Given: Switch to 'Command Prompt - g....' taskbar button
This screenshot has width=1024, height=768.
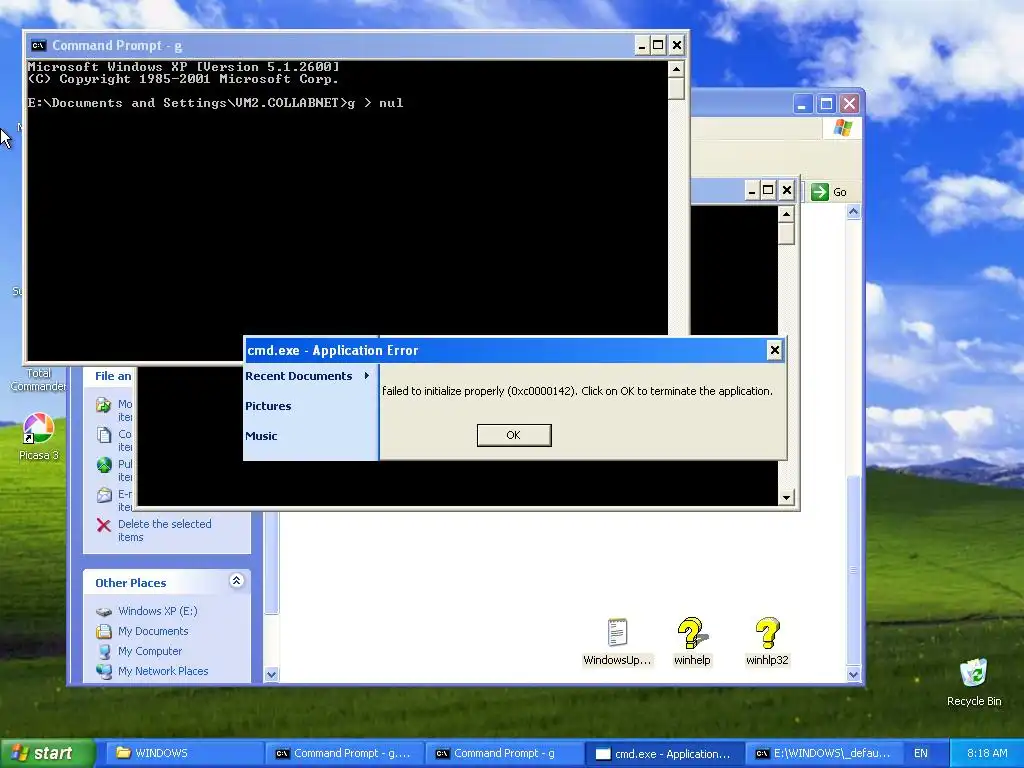Looking at the screenshot, I should [x=345, y=754].
